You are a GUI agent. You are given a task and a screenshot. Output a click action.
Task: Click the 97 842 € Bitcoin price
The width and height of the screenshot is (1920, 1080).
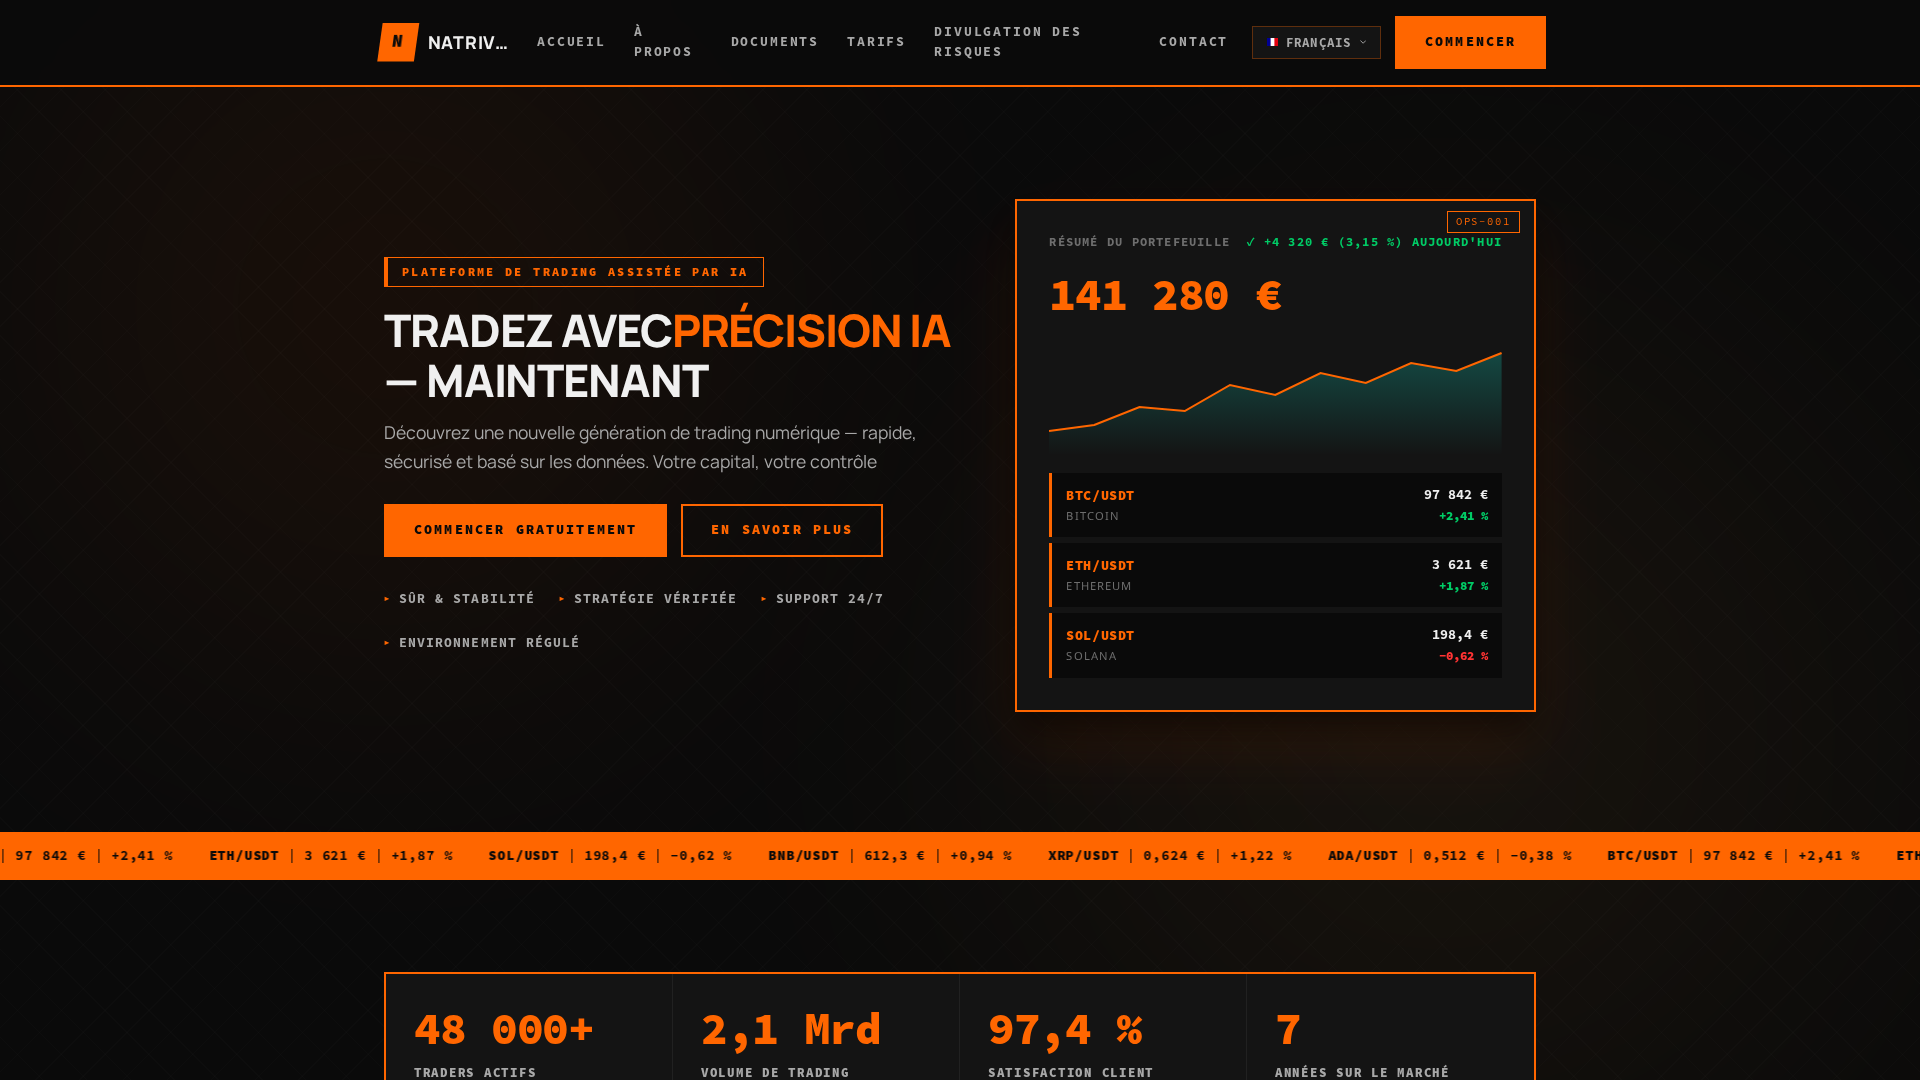1456,495
